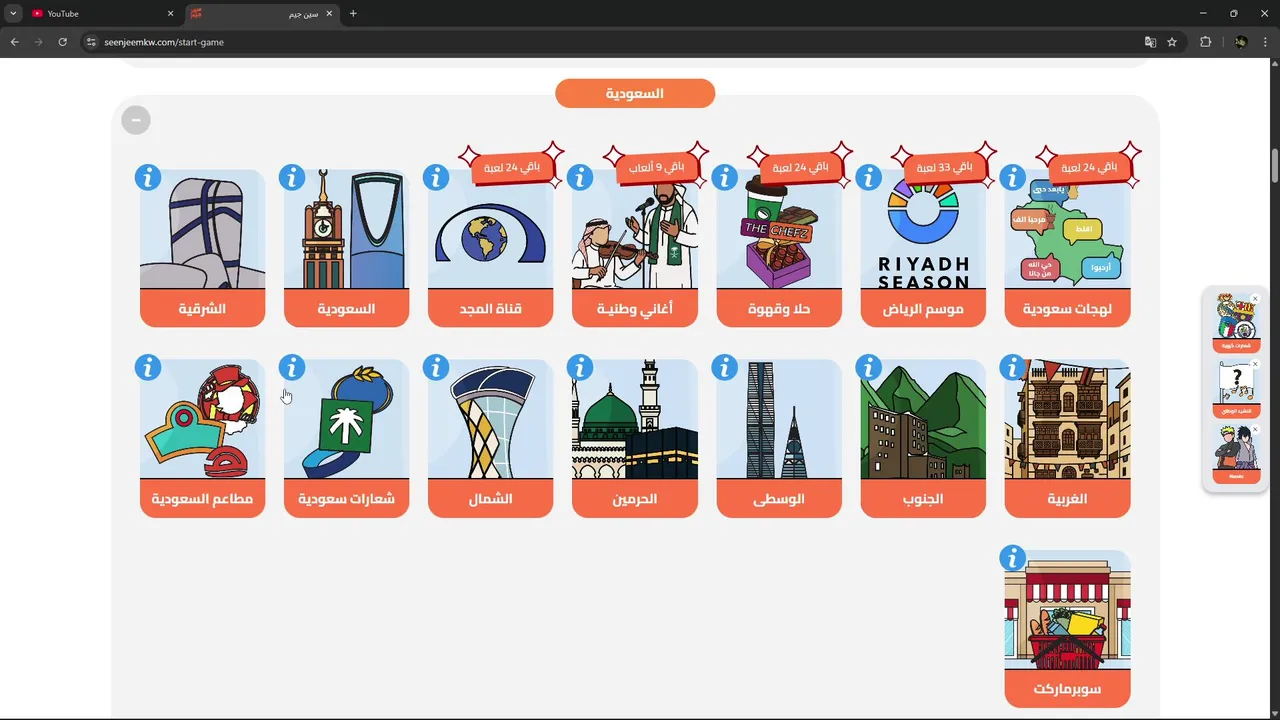
Task: Choose the قناة المجد category image
Action: 491,230
